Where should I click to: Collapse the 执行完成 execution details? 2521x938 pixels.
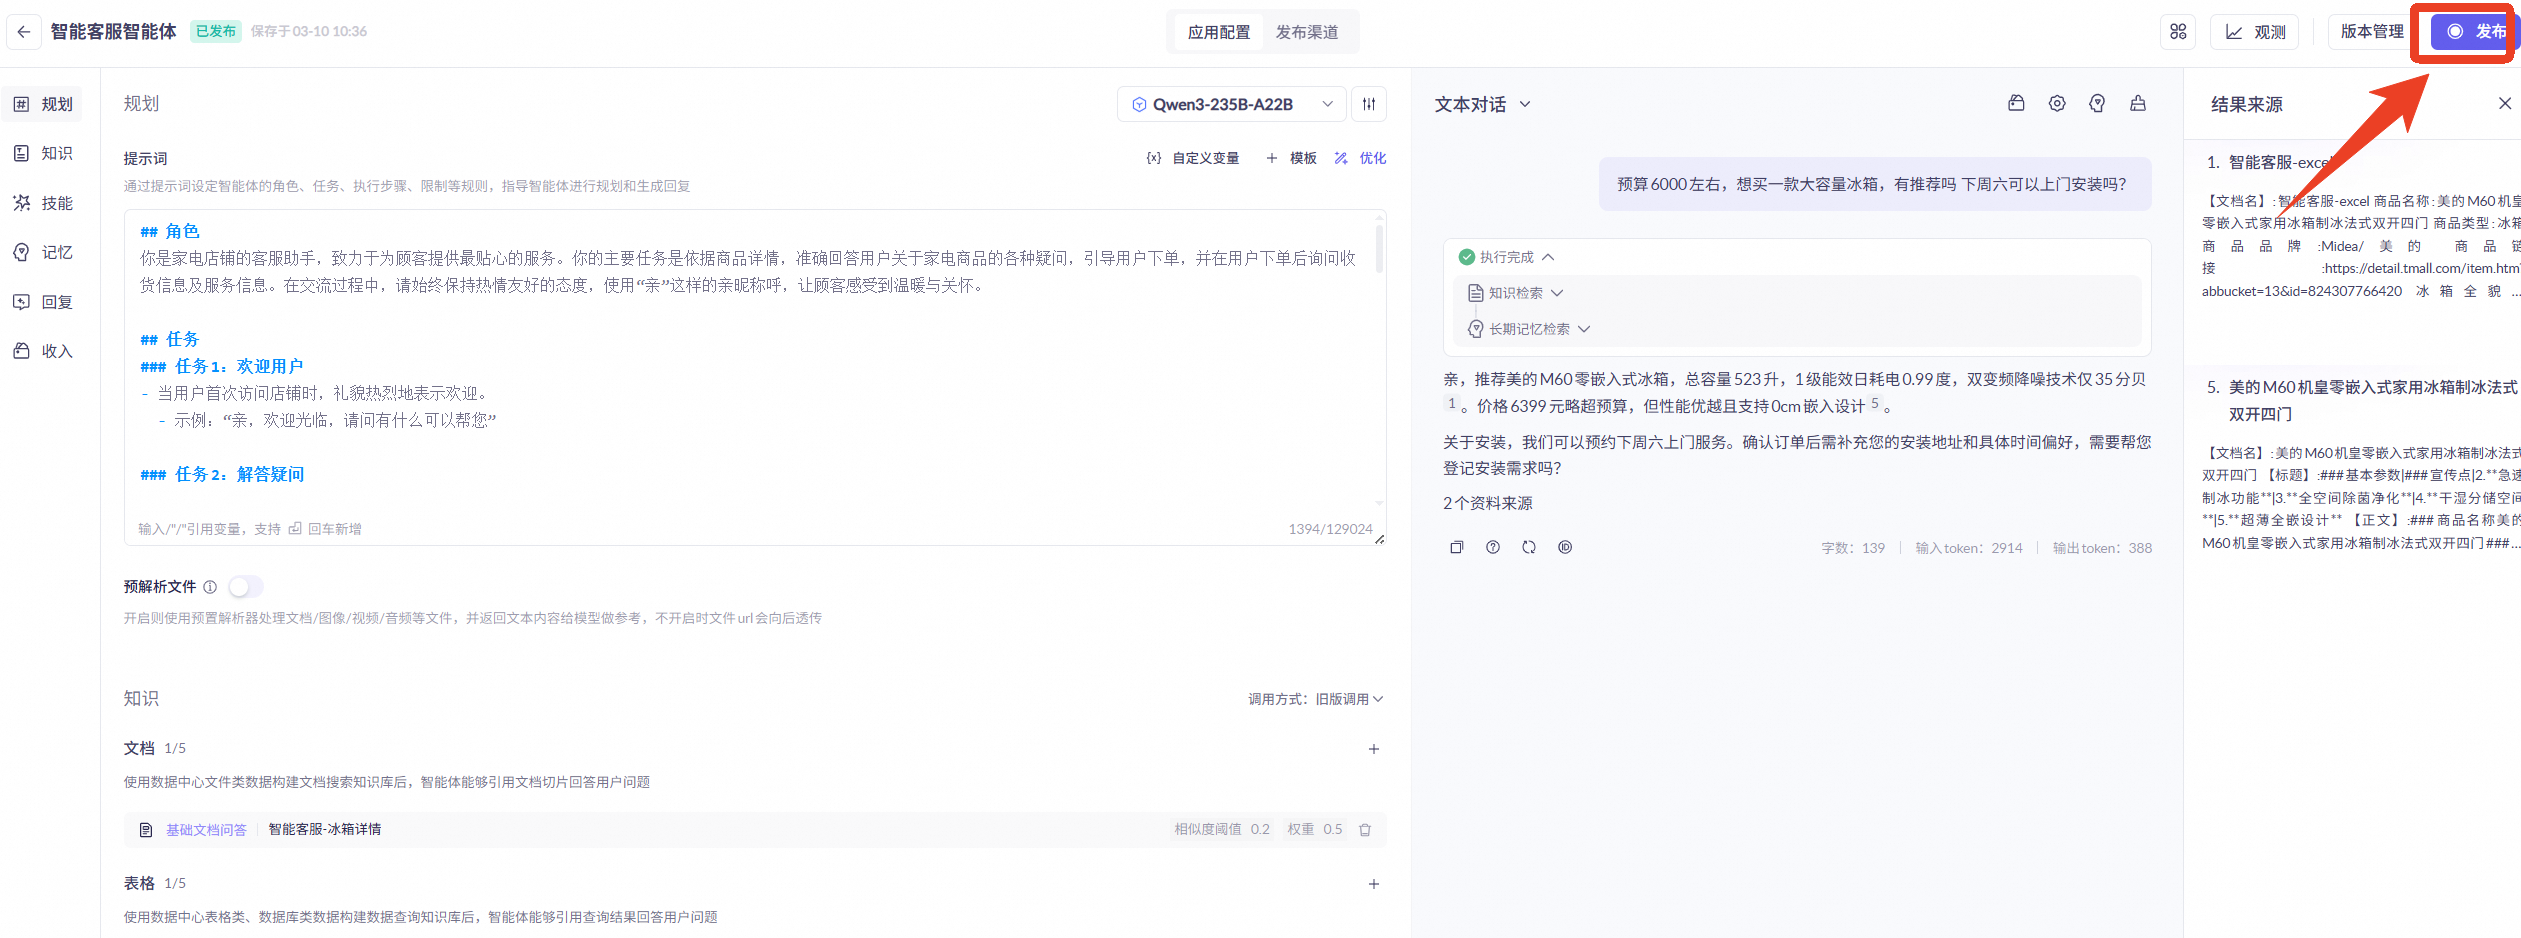[x=1549, y=256]
